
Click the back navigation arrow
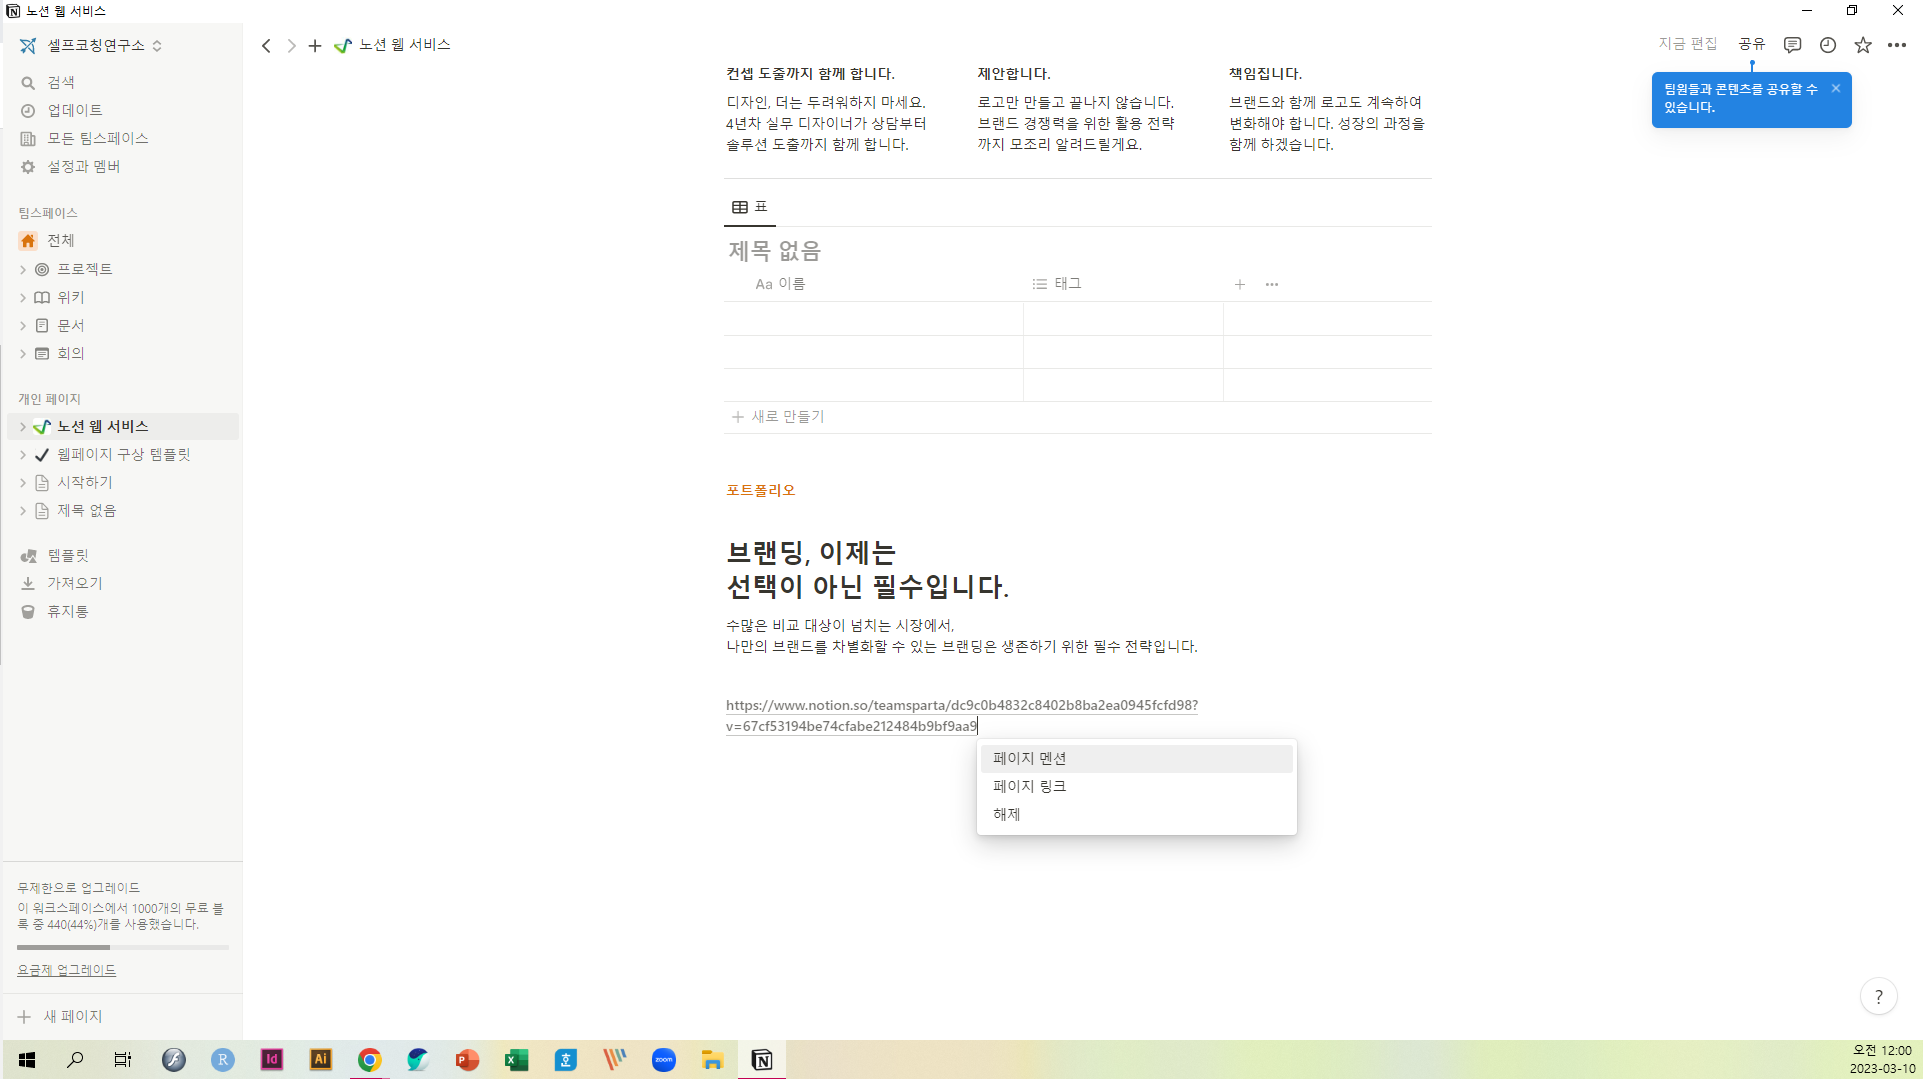(266, 46)
